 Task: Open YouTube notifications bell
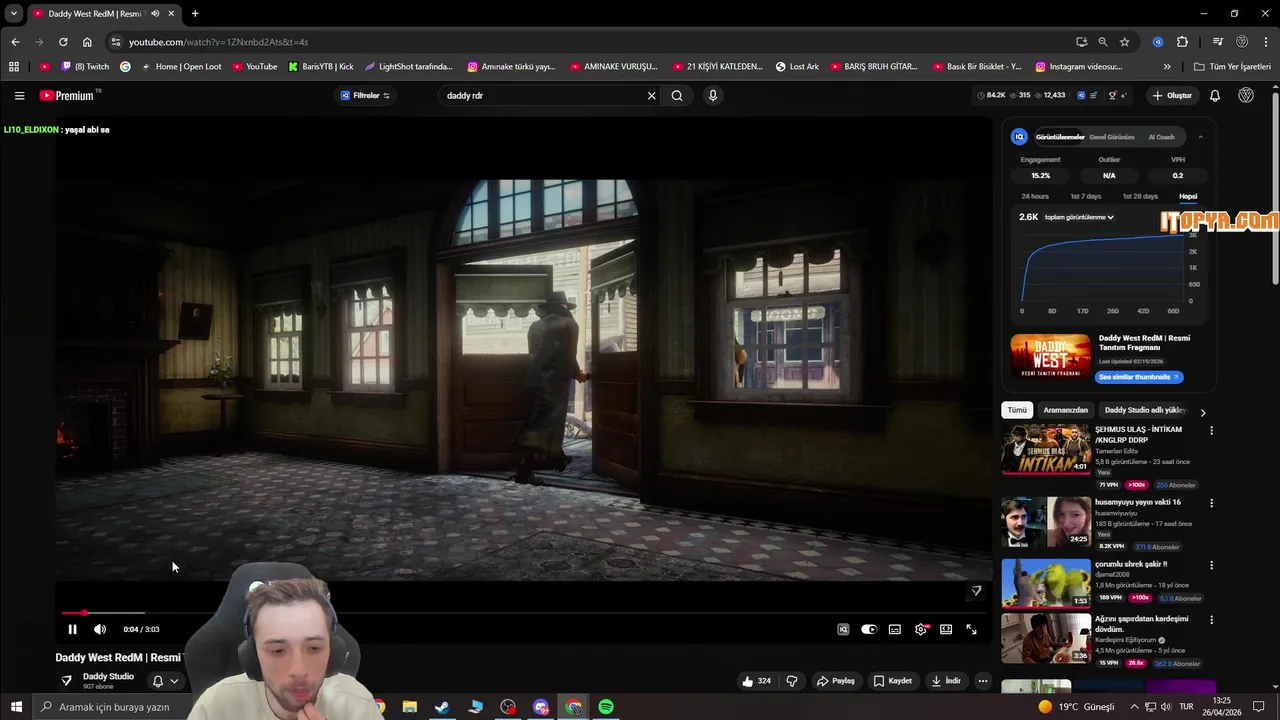tap(1215, 96)
